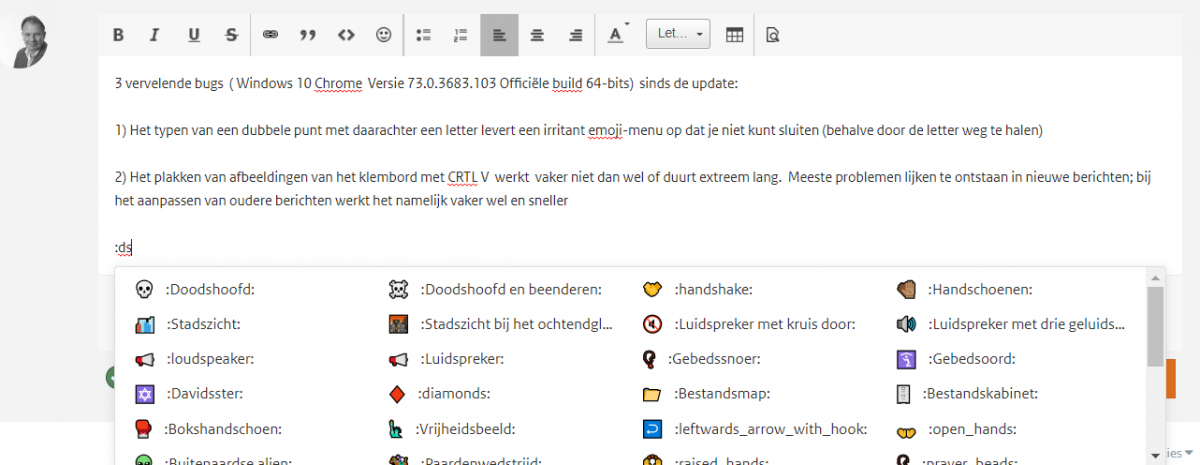Open the emoji picker smiley icon
Screen dimensions: 1200x465
[383, 34]
